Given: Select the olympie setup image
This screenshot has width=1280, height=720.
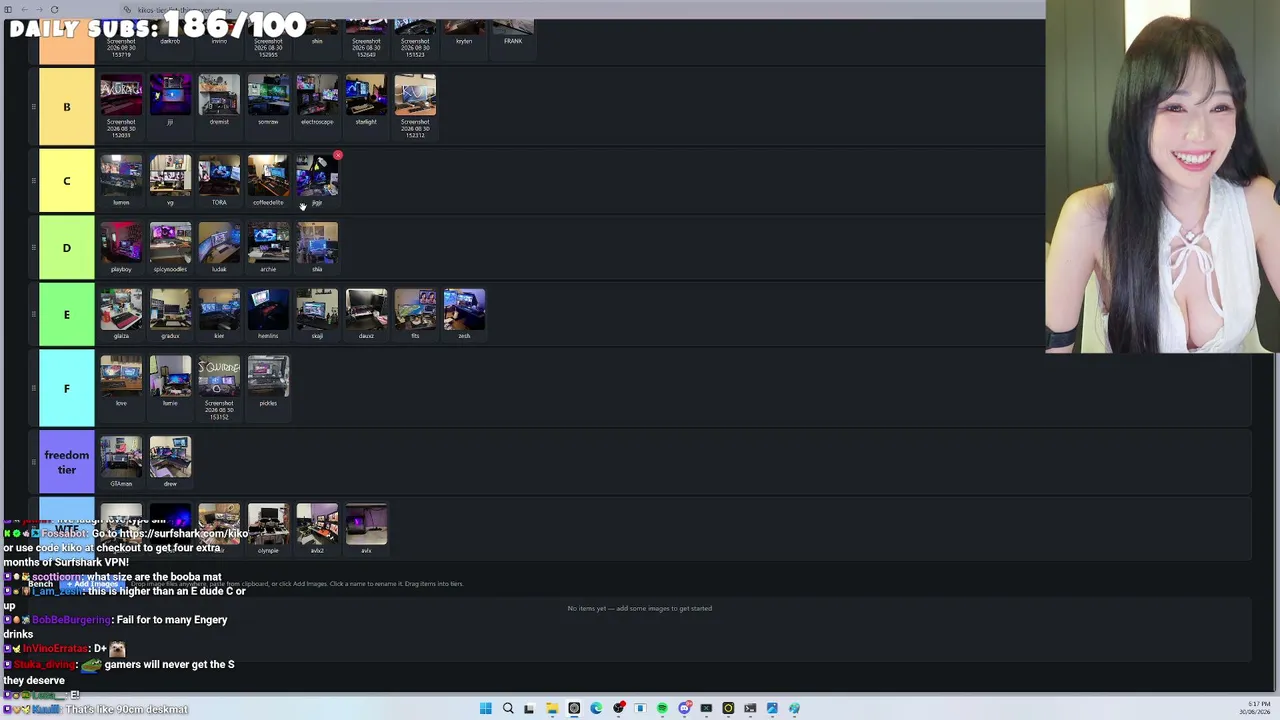Looking at the screenshot, I should pyautogui.click(x=268, y=524).
